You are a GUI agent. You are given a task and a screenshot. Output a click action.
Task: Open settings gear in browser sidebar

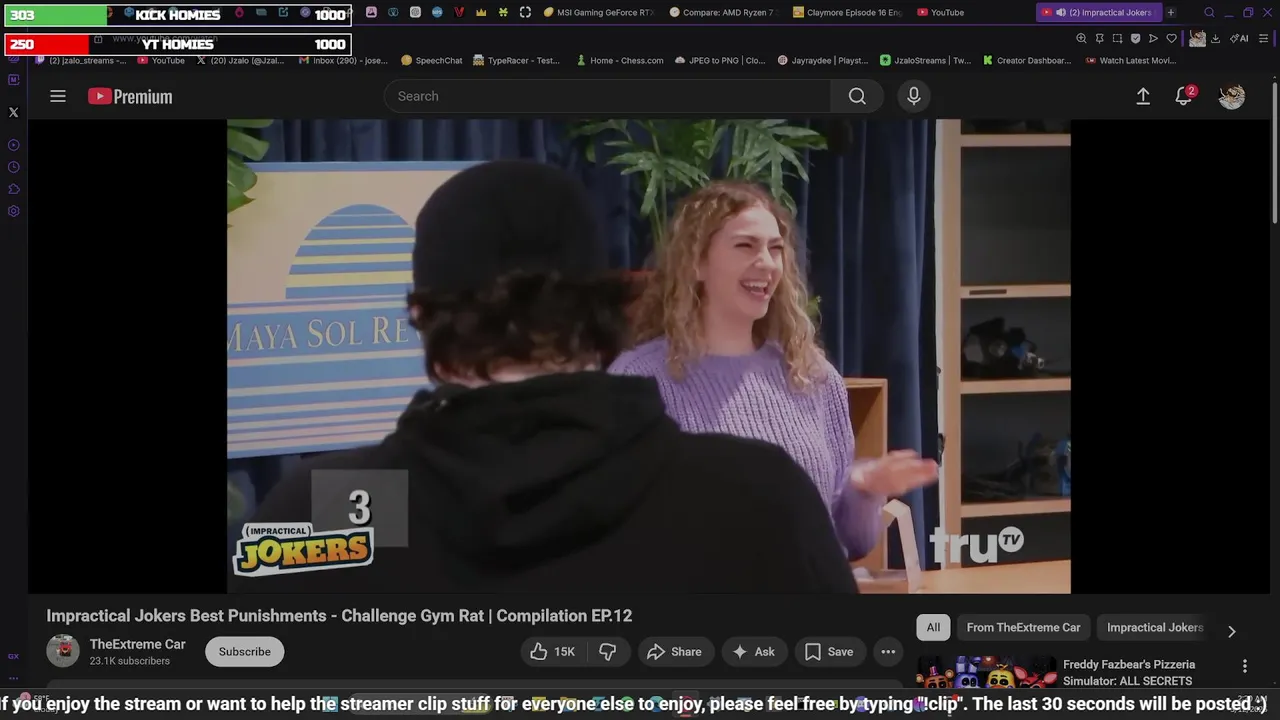[x=14, y=211]
